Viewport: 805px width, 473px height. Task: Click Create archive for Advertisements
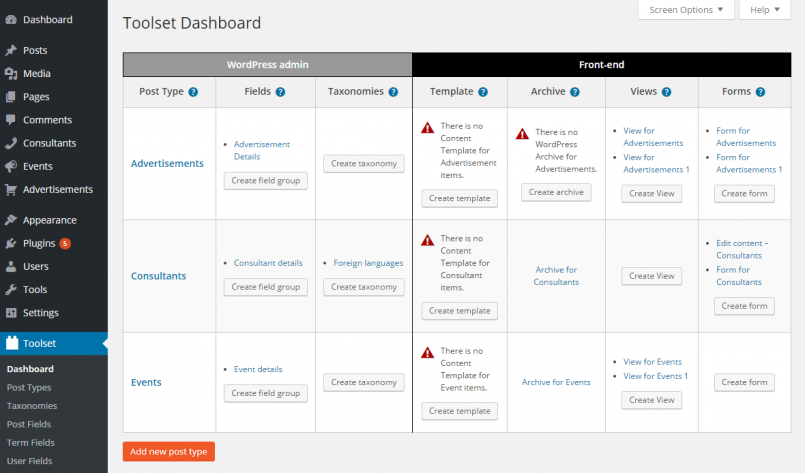tap(555, 192)
